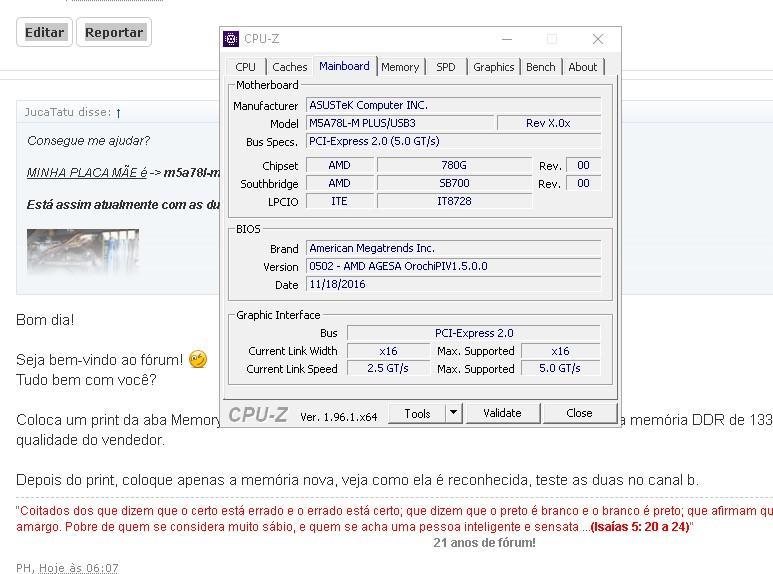Close the CPU-Z window with X
Viewport: 773px width, 574px height.
tap(597, 39)
